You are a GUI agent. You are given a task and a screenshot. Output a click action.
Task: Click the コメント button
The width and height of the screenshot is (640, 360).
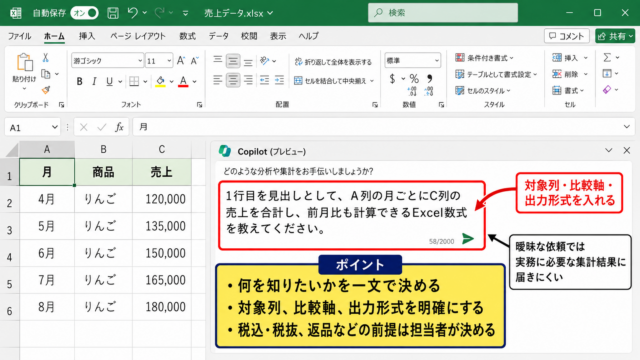[567, 36]
